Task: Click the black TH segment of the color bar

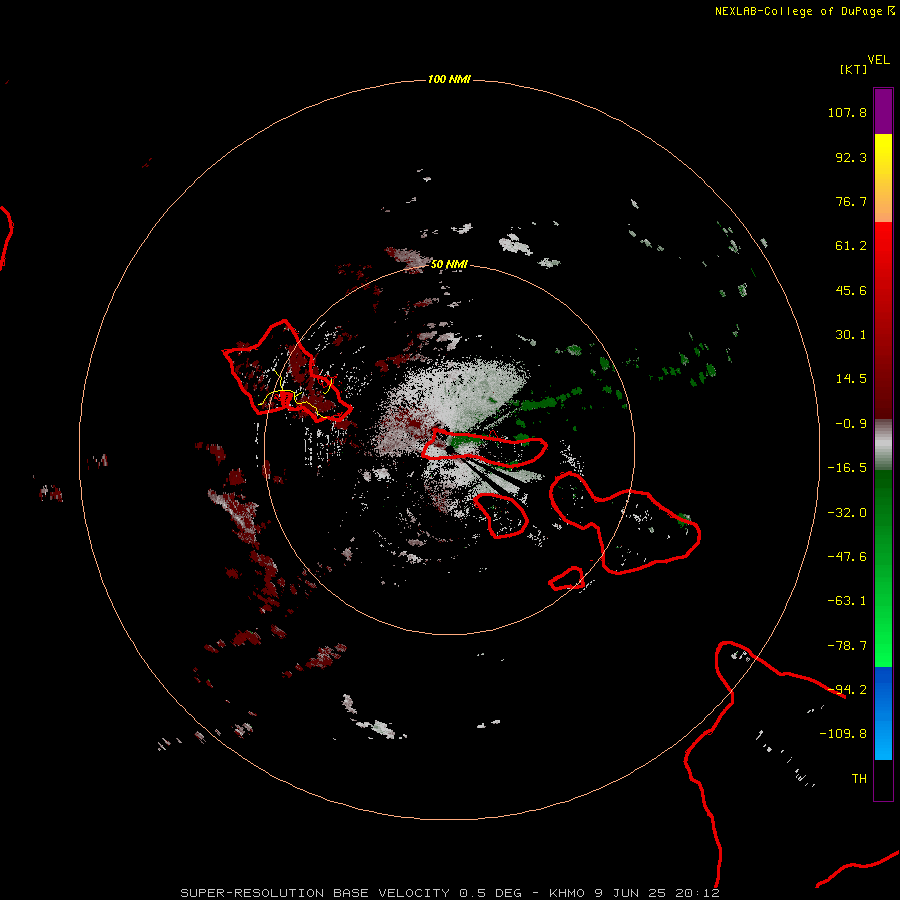Action: 883,779
